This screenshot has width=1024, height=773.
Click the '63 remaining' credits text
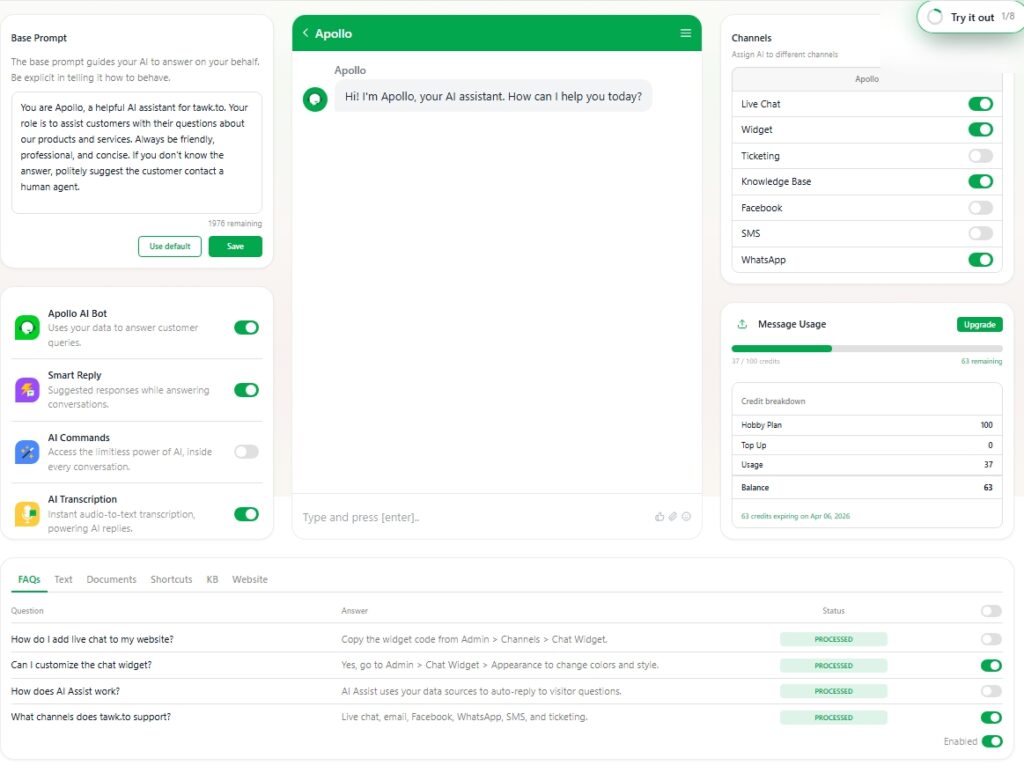coord(981,361)
